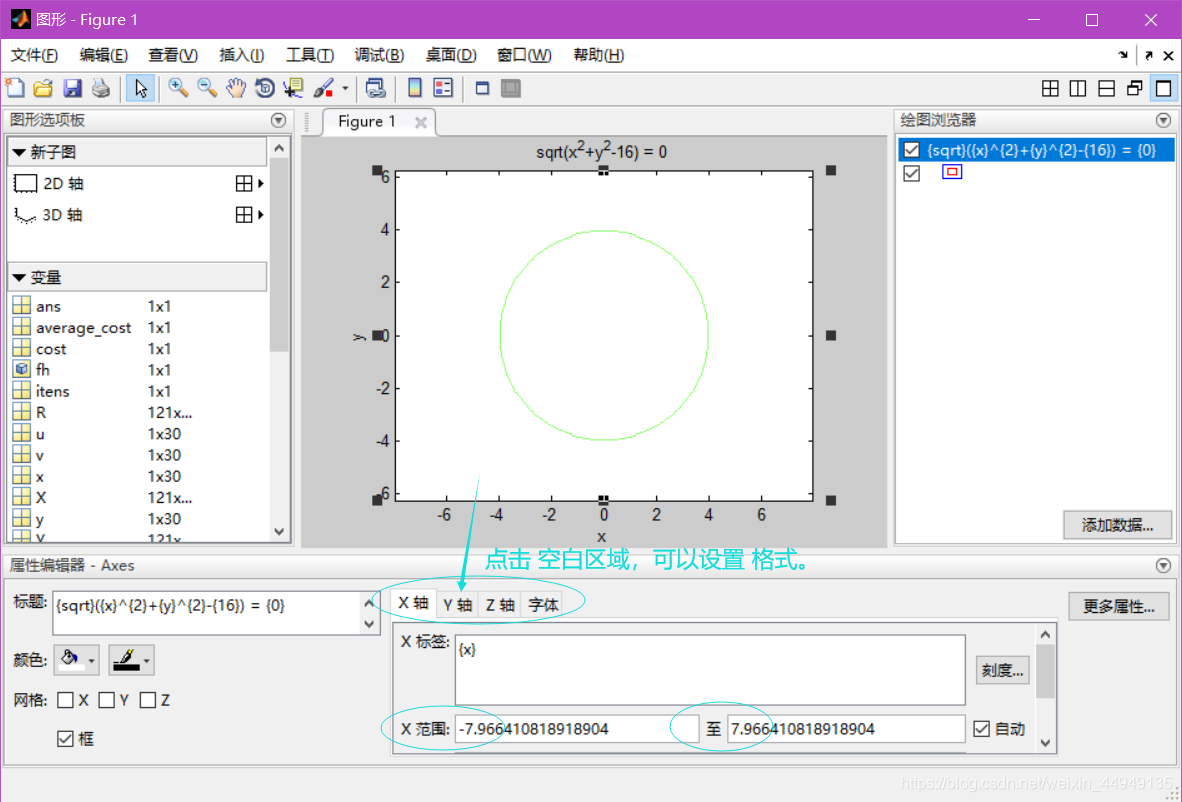Click into the 标题 title text field
Image resolution: width=1182 pixels, height=802 pixels.
point(207,613)
